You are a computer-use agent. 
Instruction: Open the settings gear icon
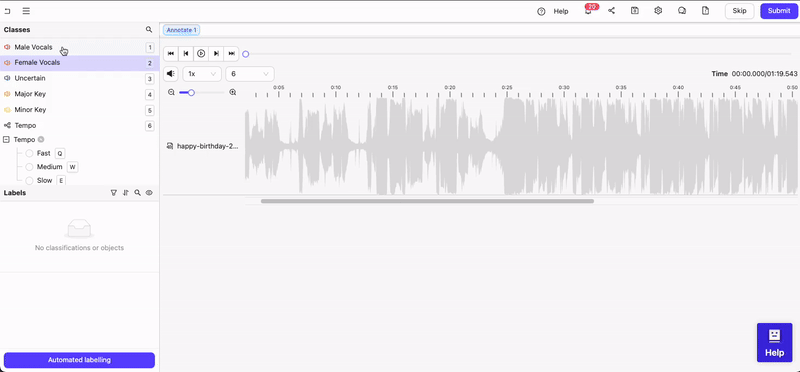(658, 11)
